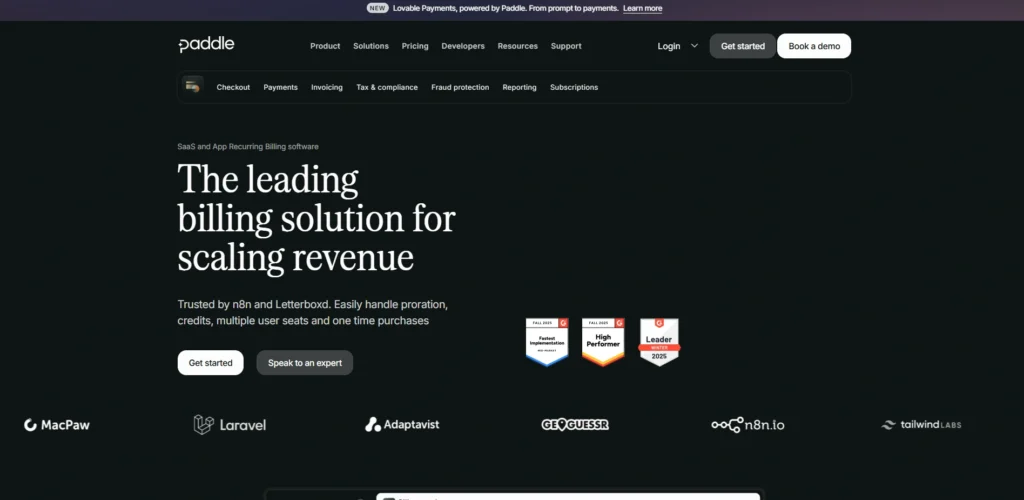Click the Book a demo button

pos(814,46)
